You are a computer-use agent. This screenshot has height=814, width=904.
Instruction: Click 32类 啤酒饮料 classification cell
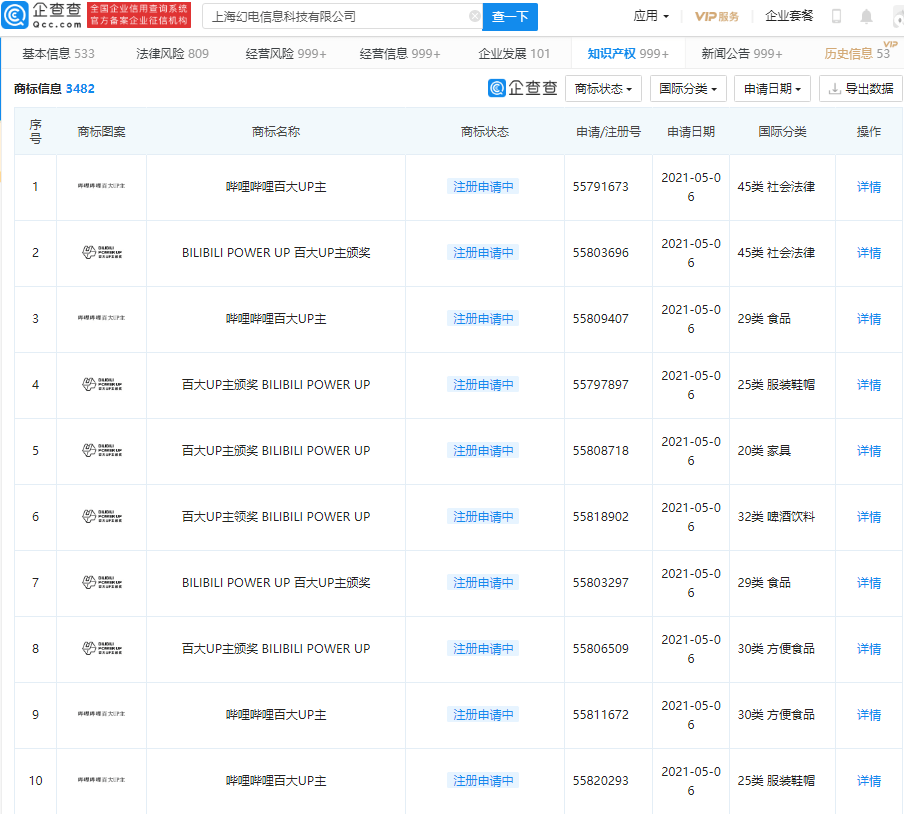click(776, 517)
